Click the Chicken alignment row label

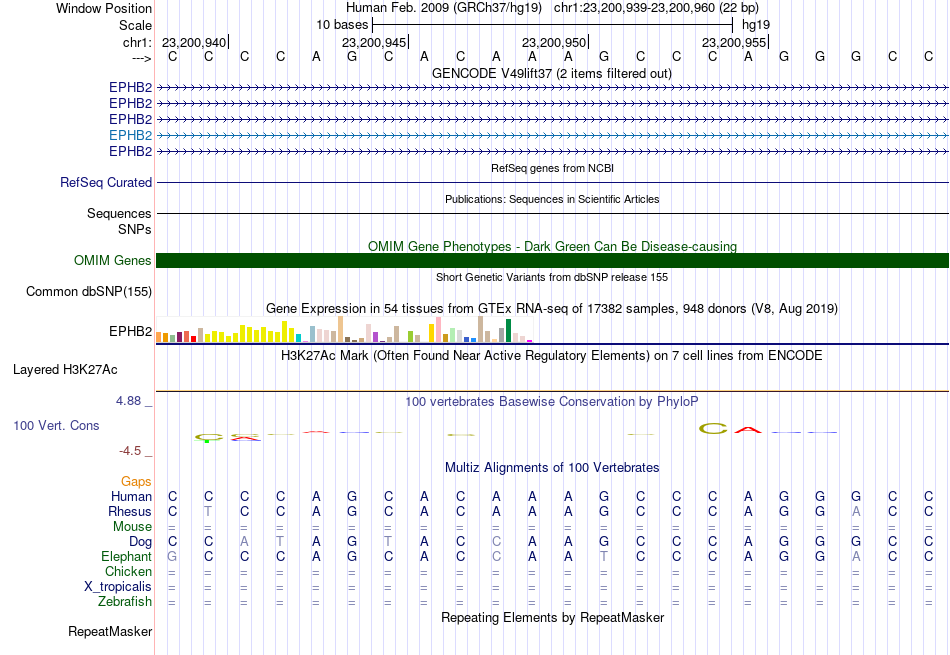(128, 571)
